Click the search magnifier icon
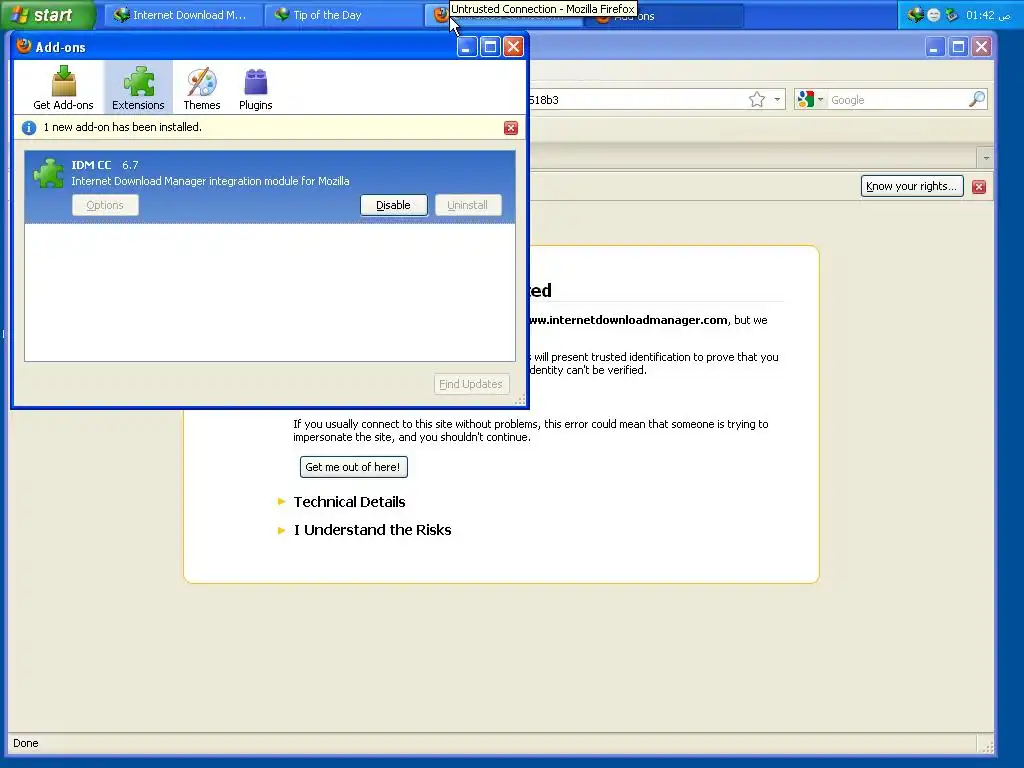This screenshot has width=1024, height=768. 976,99
